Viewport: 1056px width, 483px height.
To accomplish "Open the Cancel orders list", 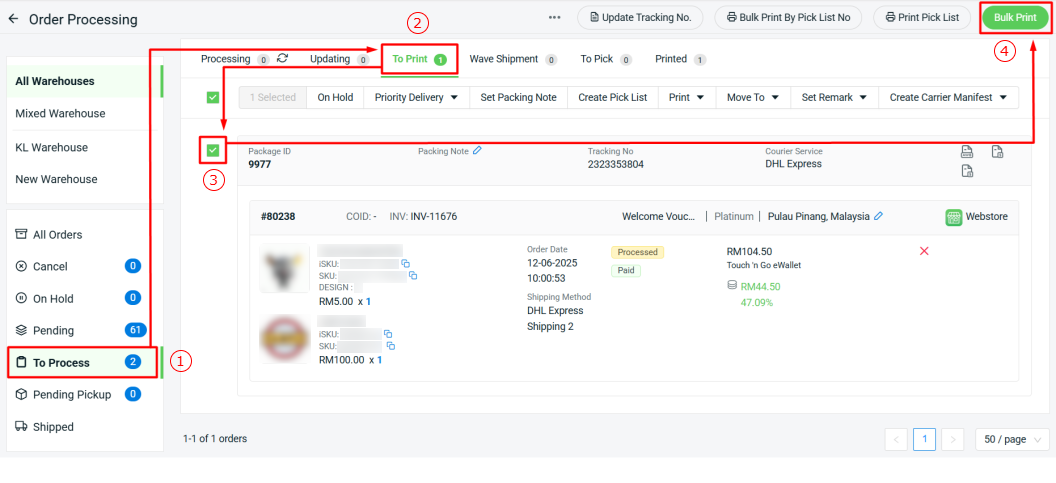I will point(84,266).
